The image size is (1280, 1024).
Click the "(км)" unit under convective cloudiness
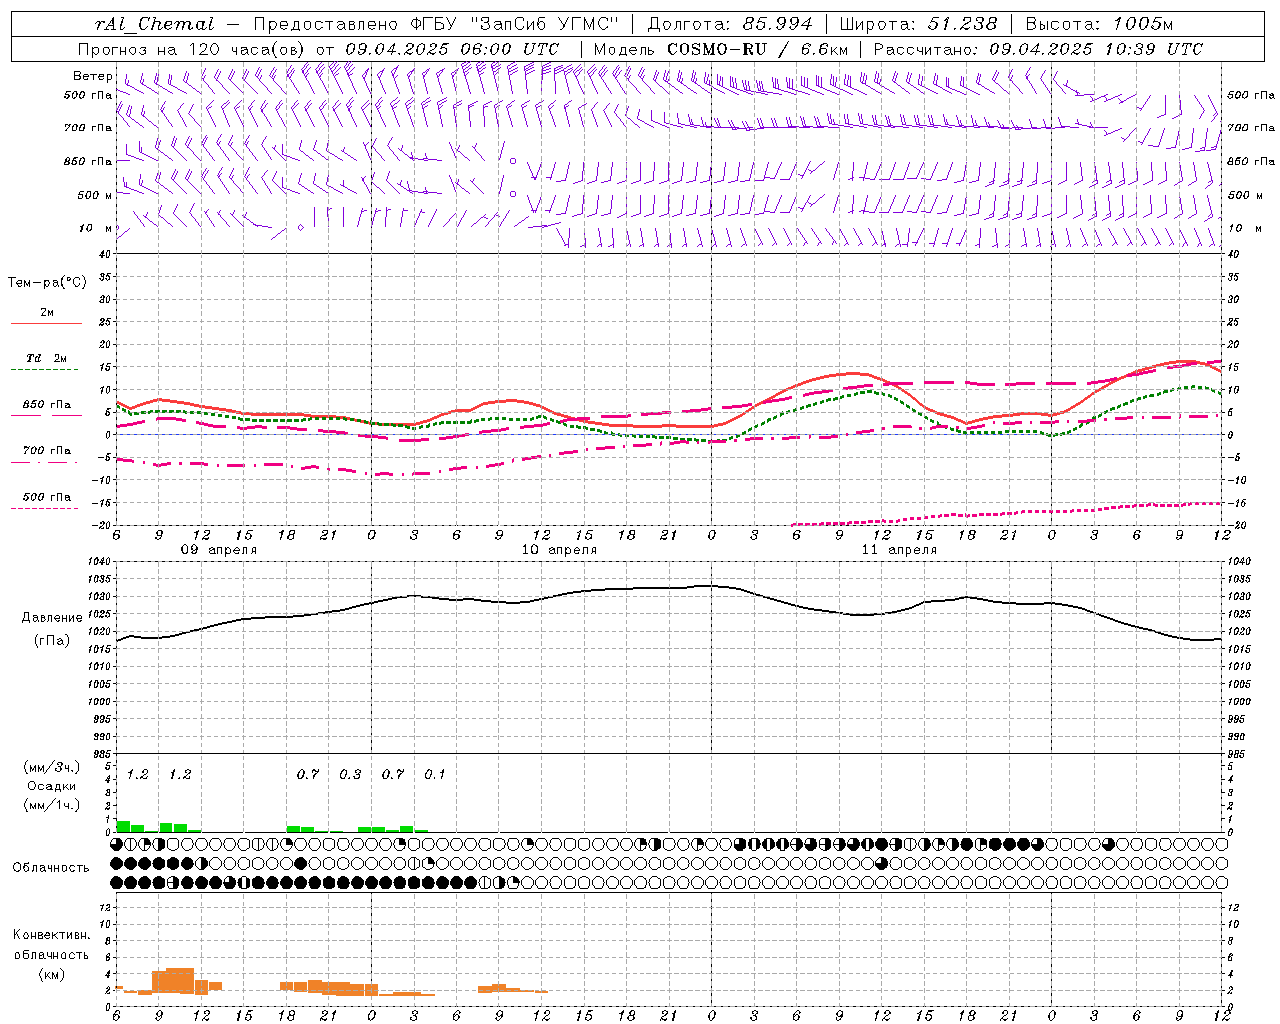click(x=52, y=974)
